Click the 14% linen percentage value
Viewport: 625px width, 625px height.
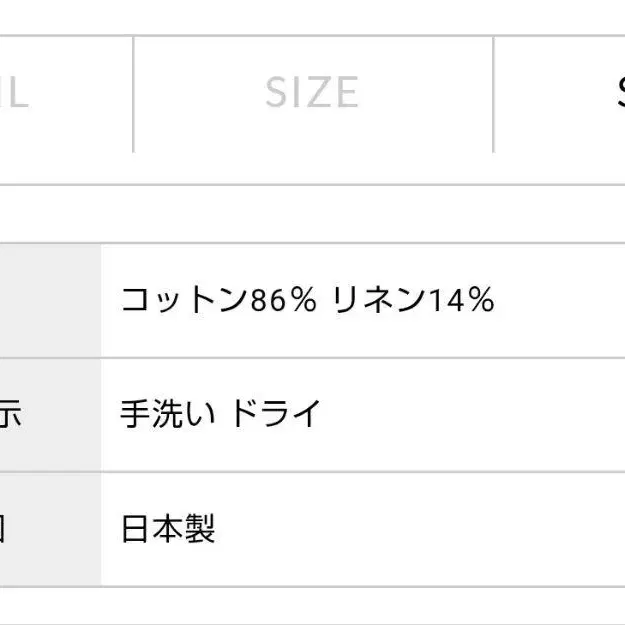(461, 300)
